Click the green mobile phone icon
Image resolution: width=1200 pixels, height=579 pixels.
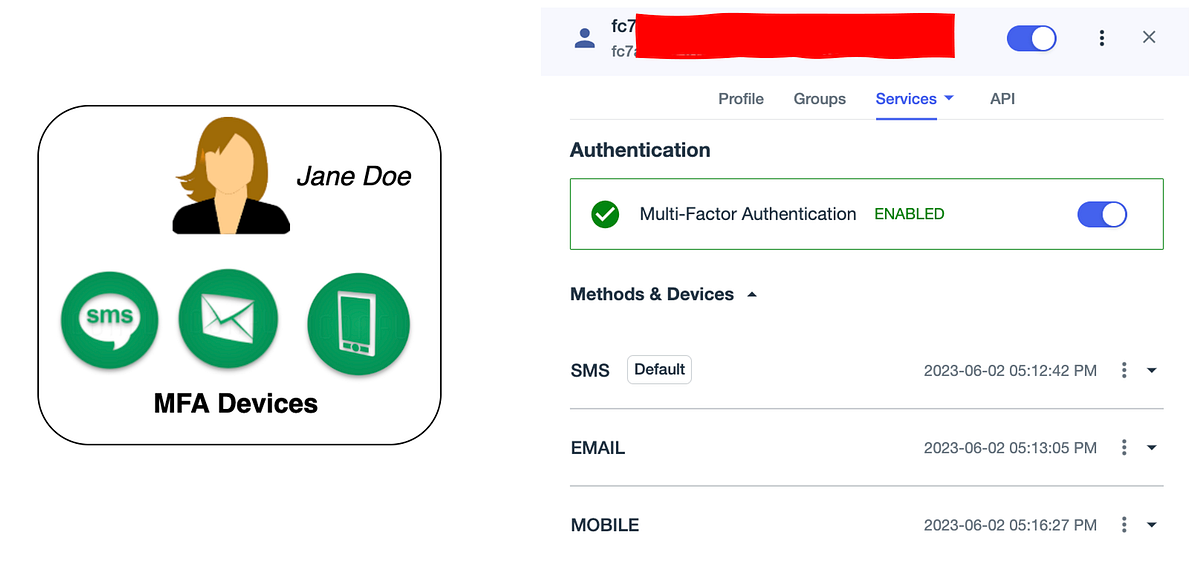click(359, 323)
